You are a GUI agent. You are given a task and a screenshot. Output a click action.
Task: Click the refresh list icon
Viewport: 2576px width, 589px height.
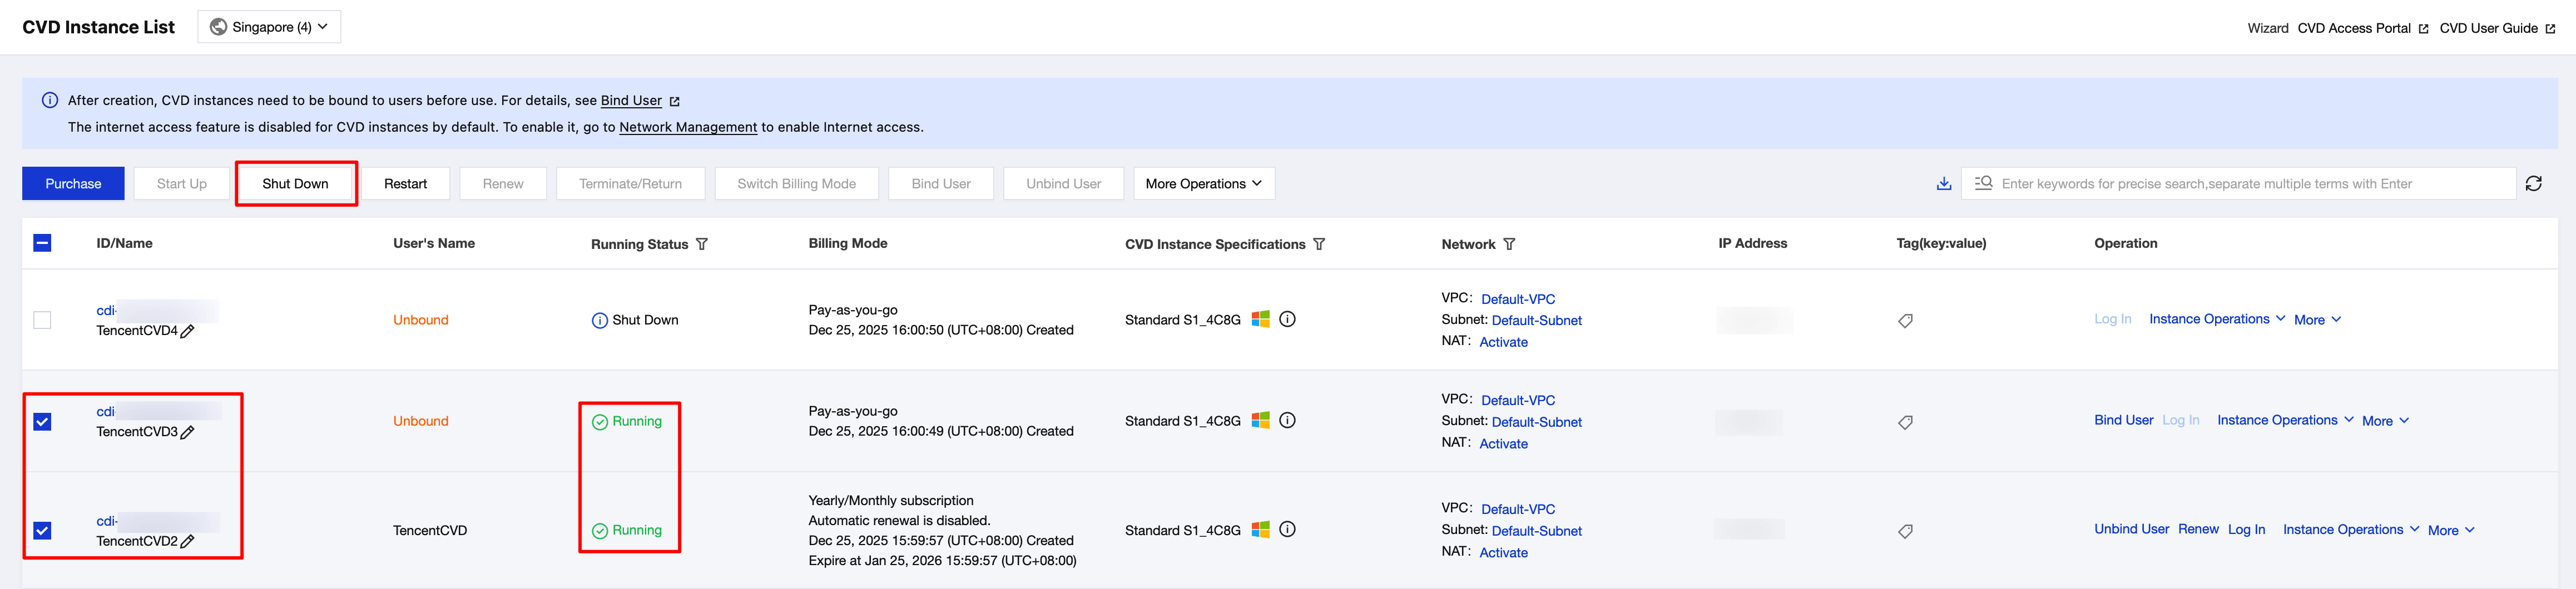(2533, 184)
